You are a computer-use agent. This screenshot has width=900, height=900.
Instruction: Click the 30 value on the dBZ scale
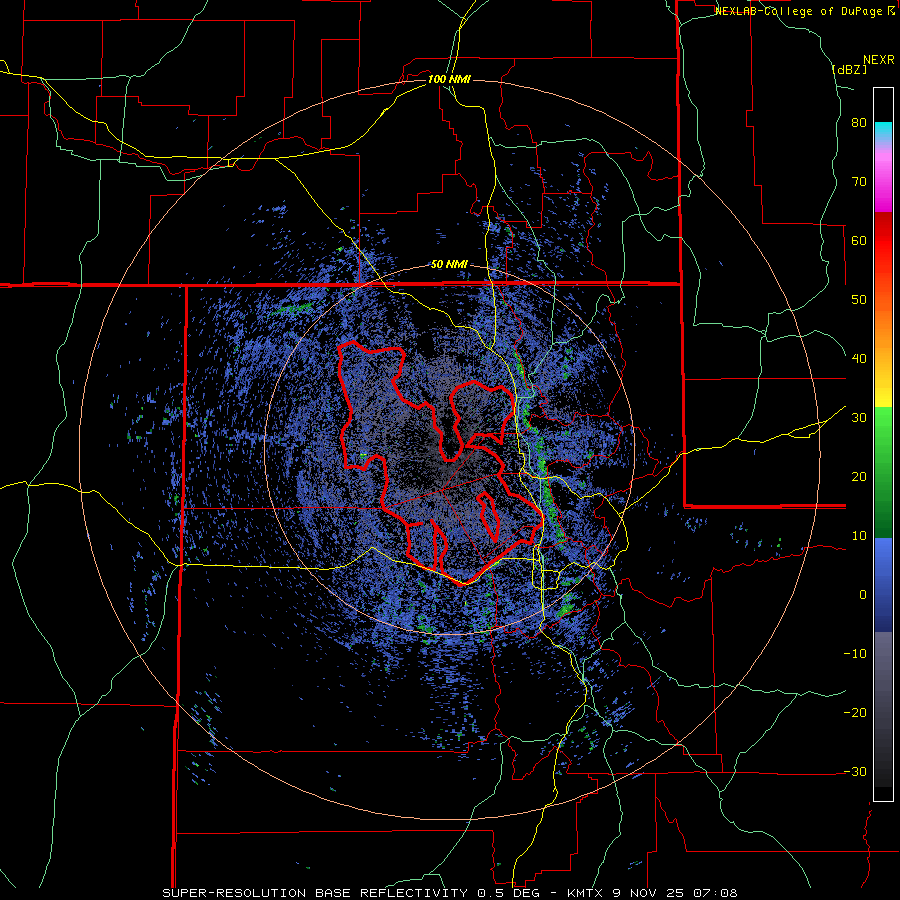point(859,418)
